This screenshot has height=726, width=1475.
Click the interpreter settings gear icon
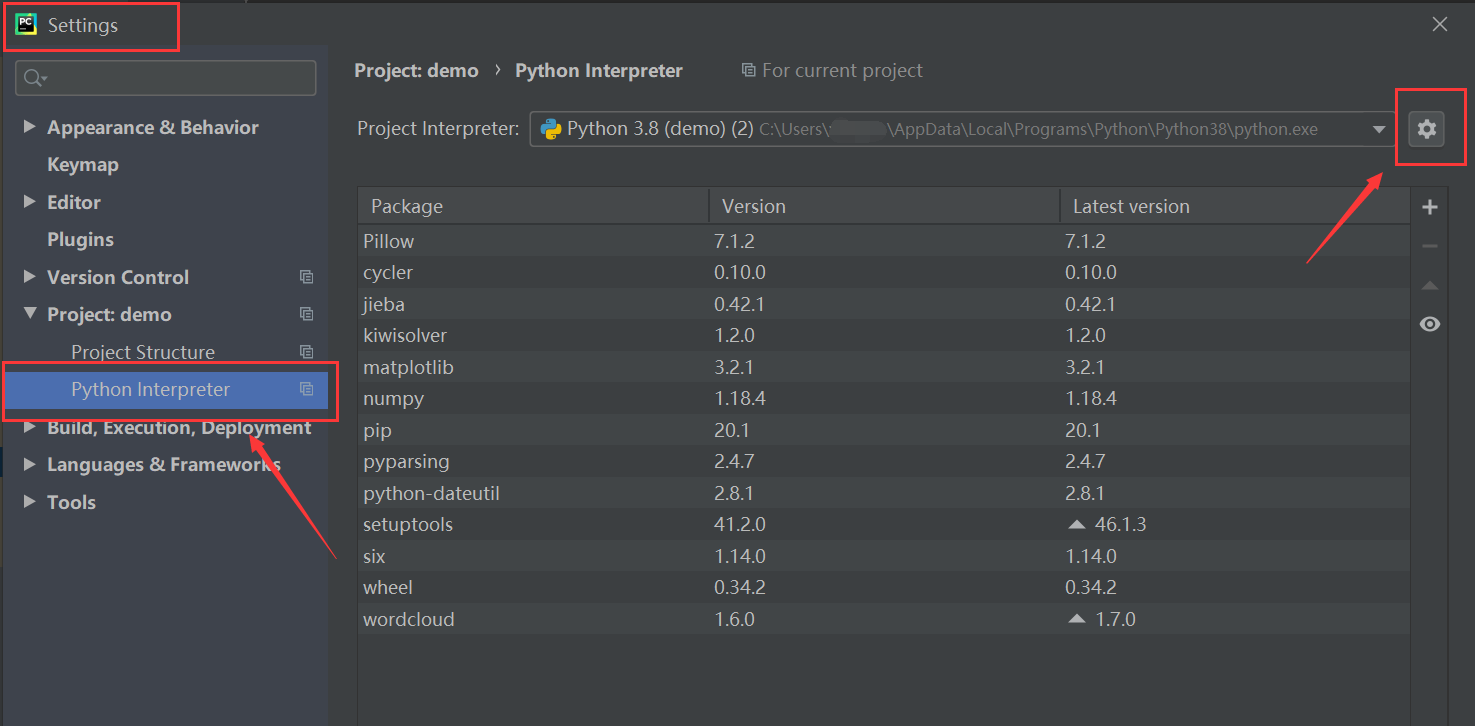[x=1426, y=128]
